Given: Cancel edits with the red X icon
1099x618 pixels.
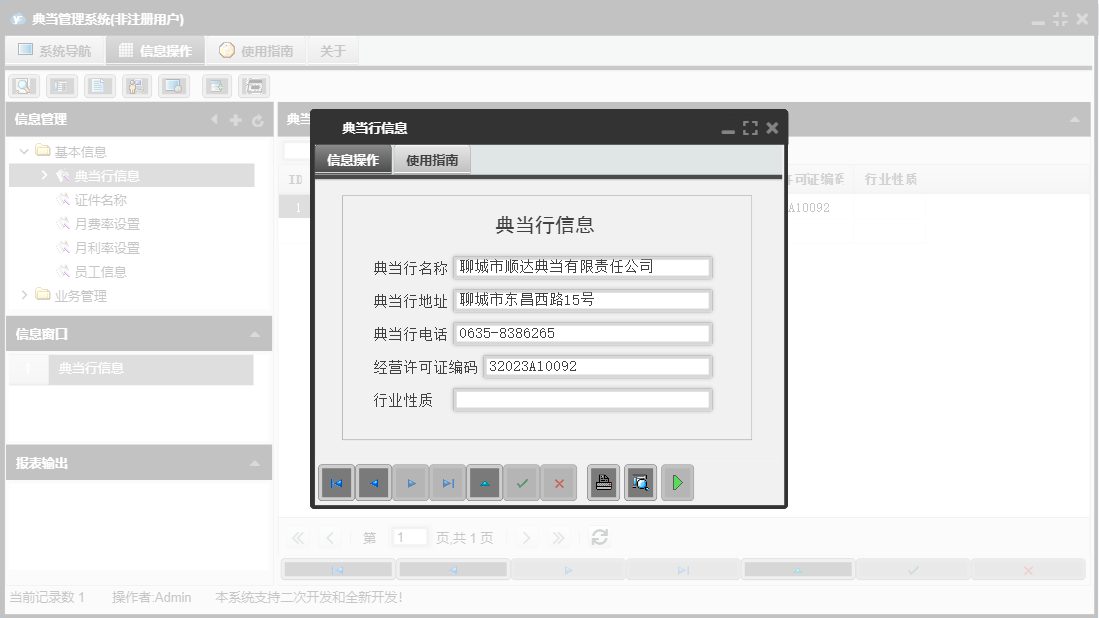Looking at the screenshot, I should tap(559, 483).
